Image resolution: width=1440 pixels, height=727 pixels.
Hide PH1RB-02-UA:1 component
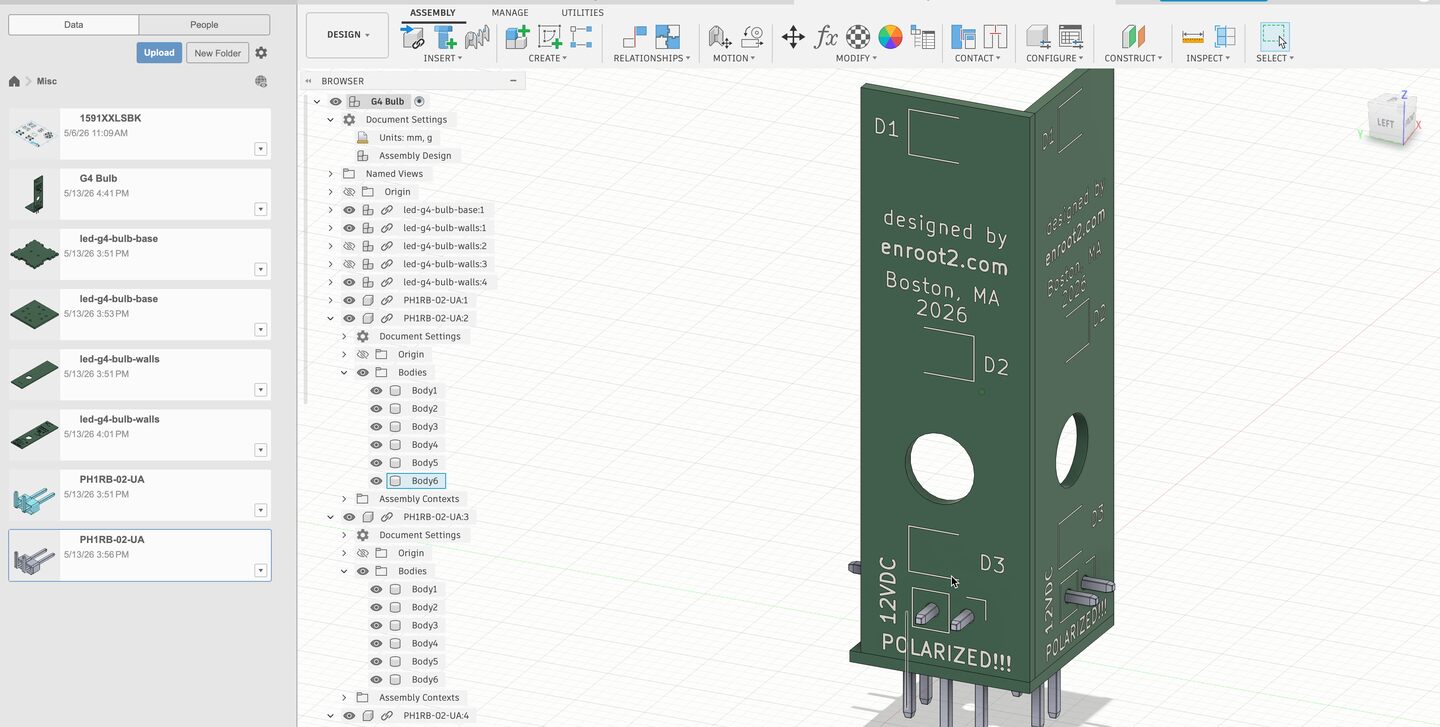(349, 300)
